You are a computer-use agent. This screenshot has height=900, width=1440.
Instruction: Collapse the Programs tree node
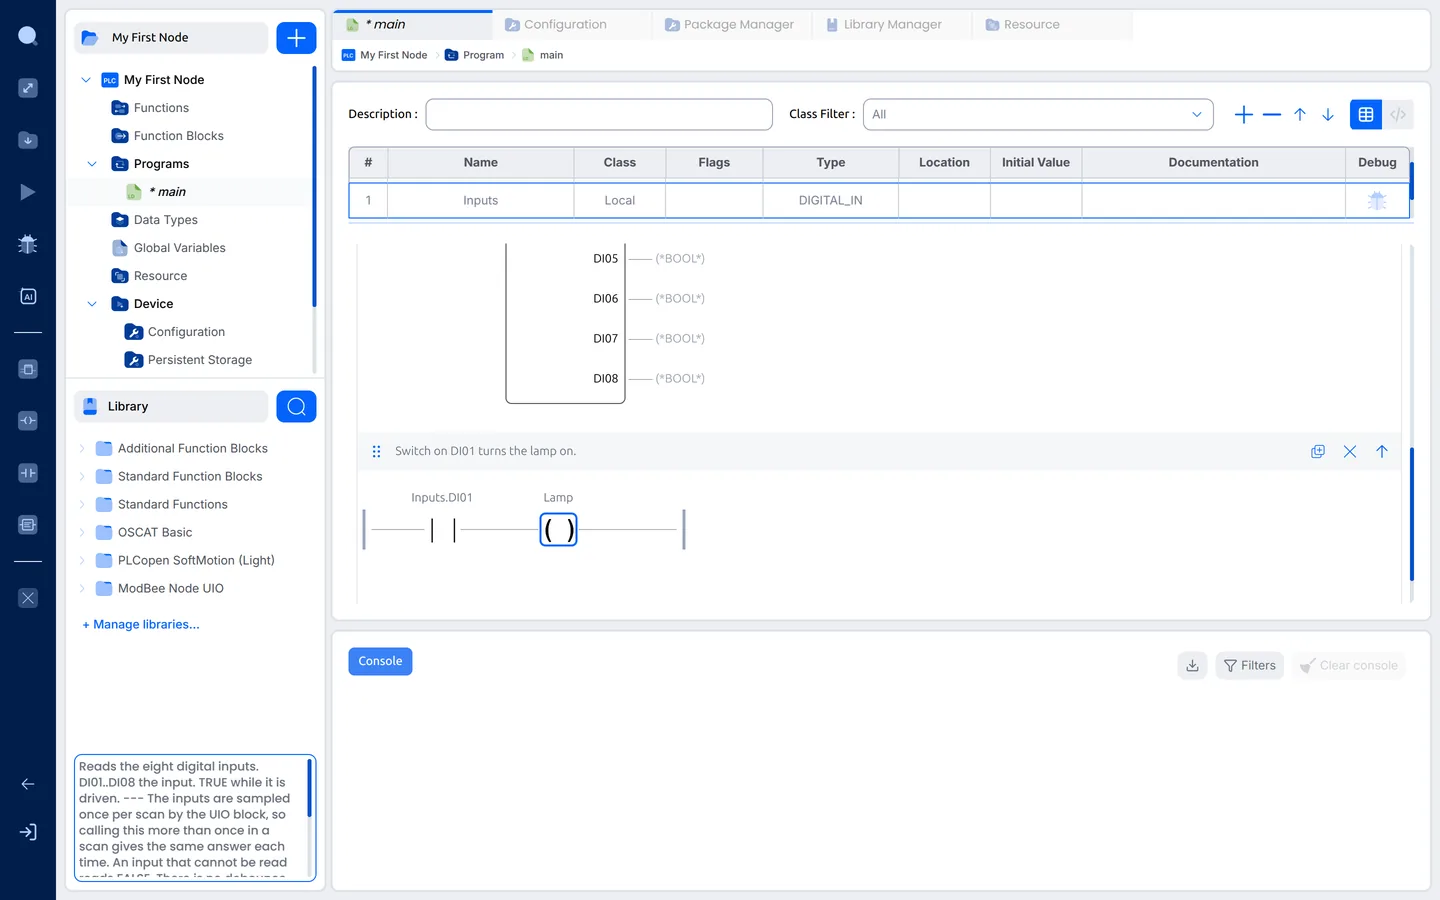pyautogui.click(x=92, y=164)
